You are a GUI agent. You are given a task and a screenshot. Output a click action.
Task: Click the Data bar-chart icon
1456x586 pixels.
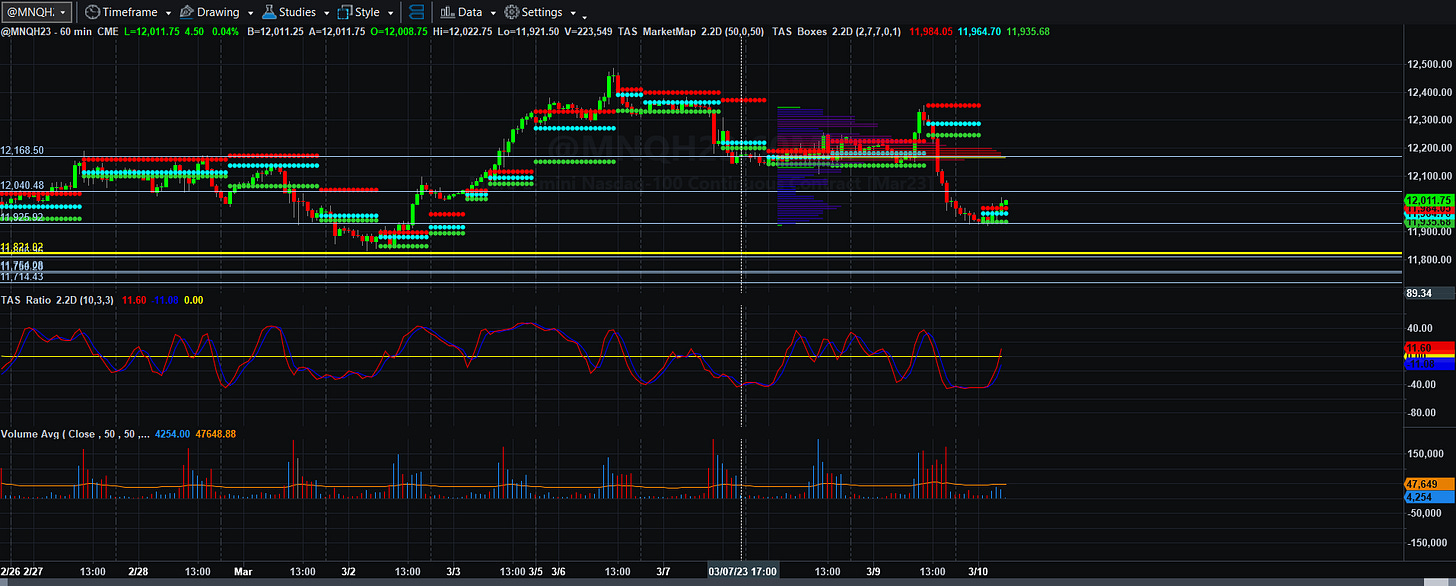[446, 12]
